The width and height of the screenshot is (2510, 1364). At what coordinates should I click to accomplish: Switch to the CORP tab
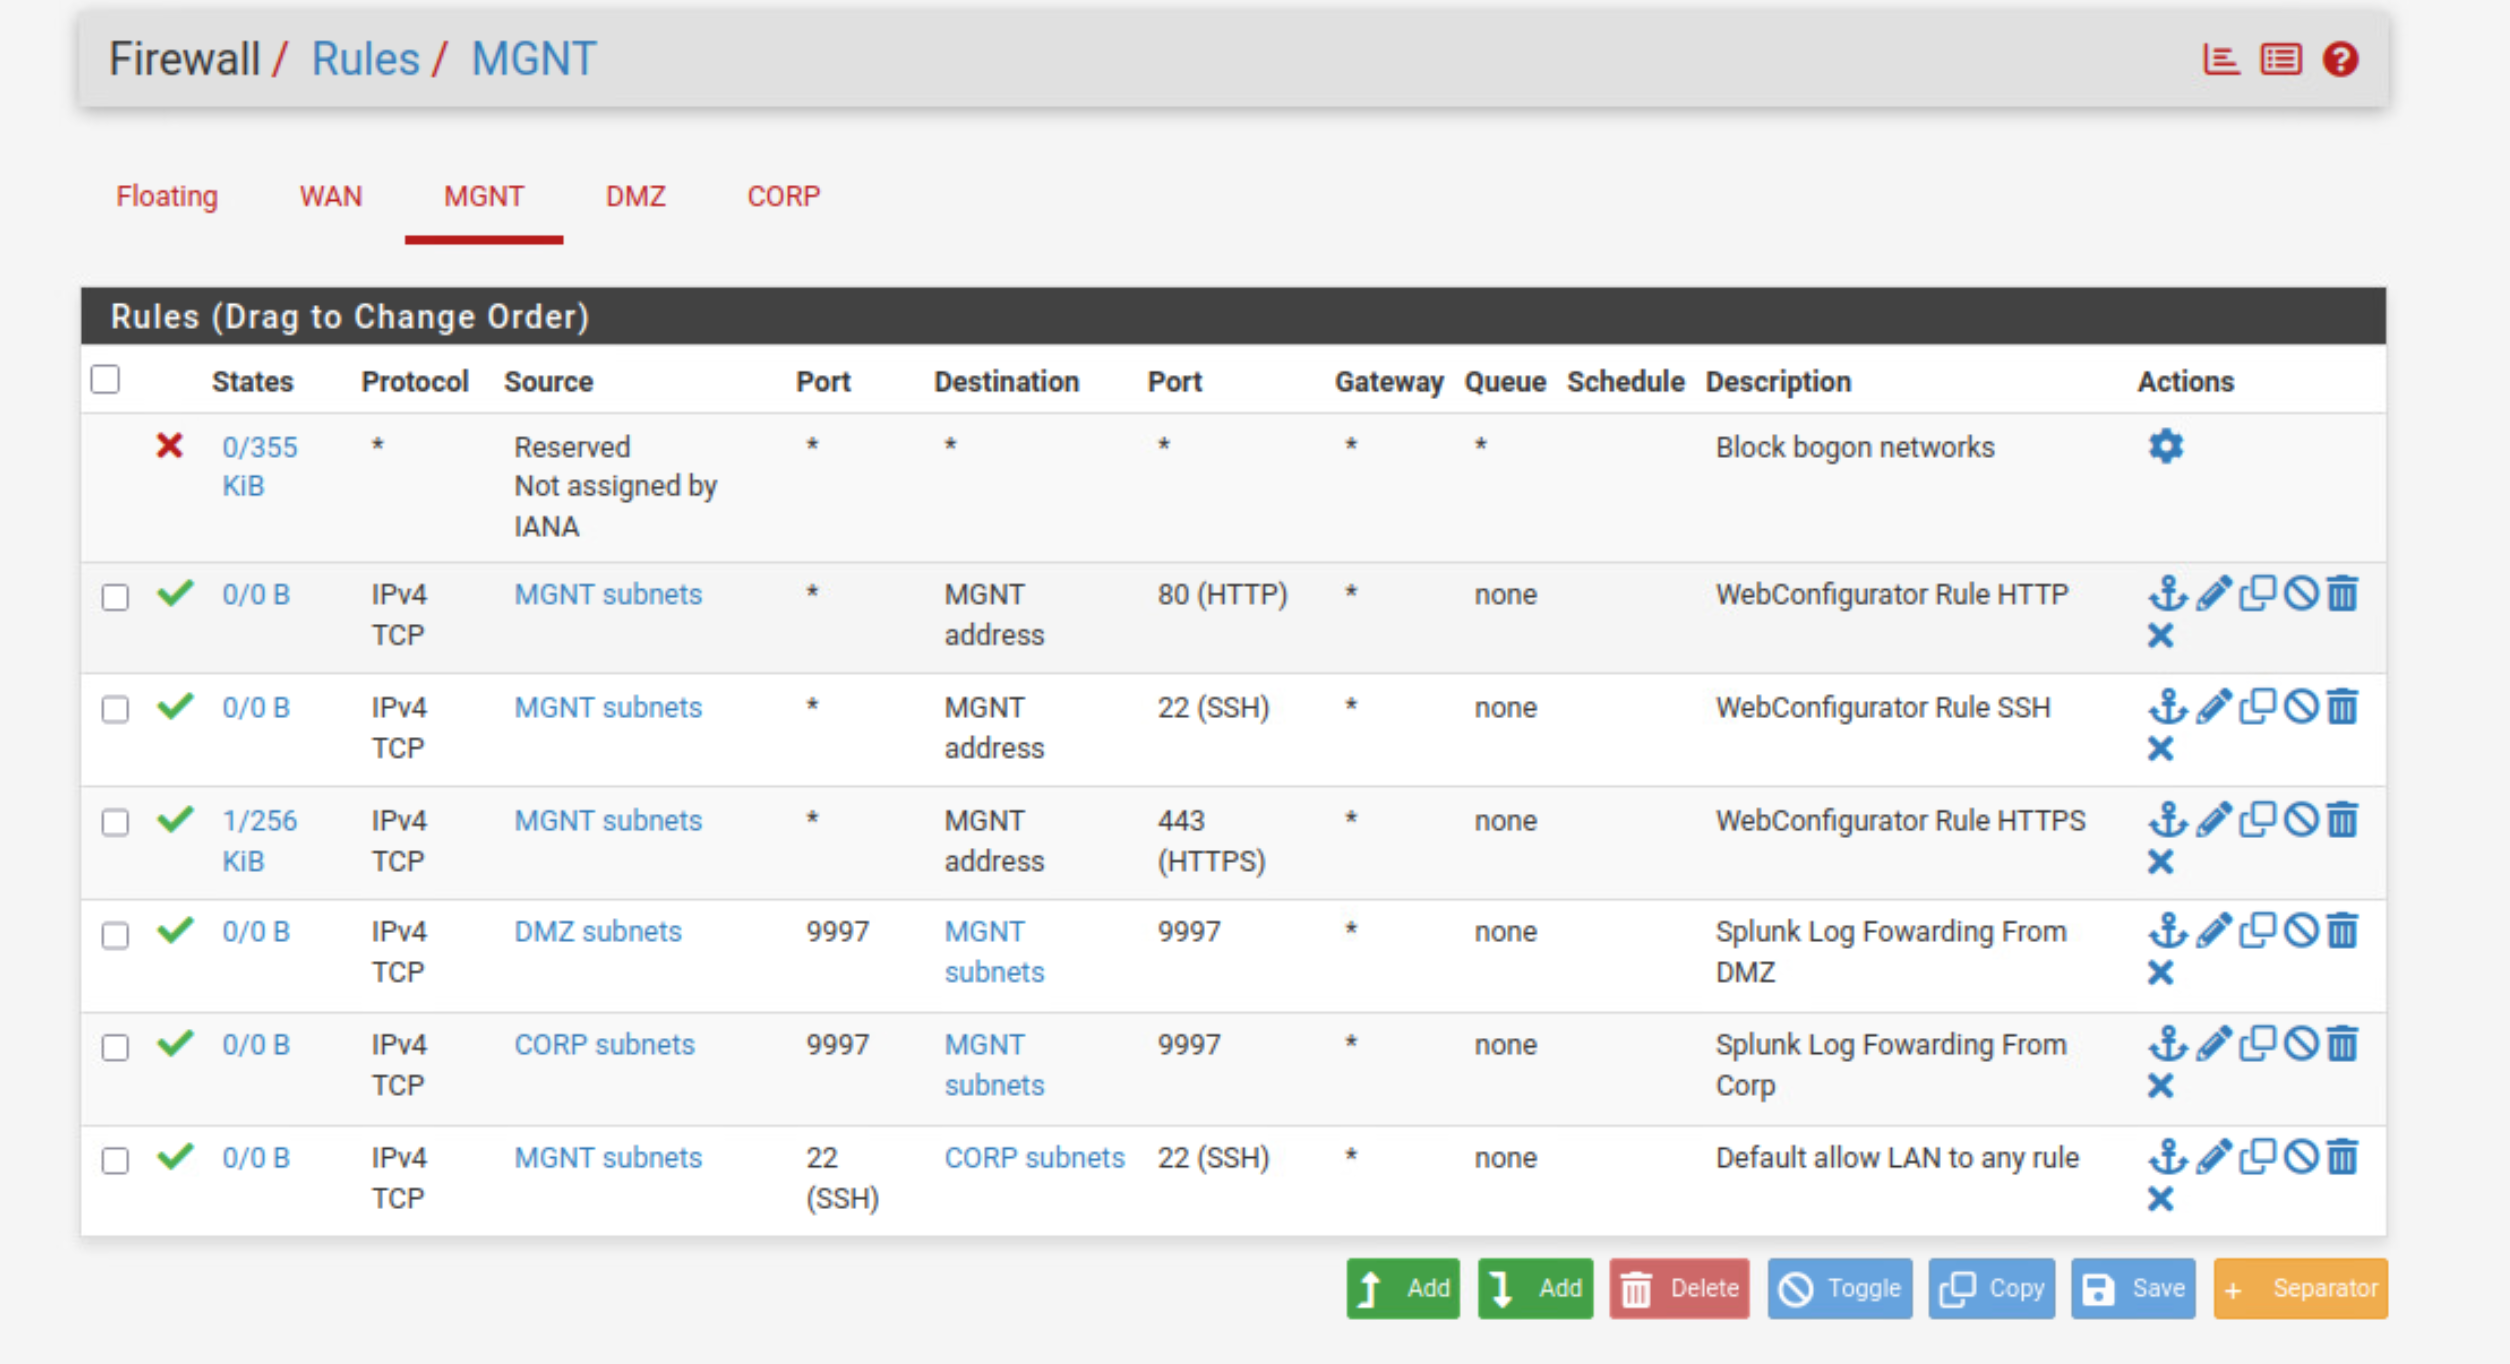click(x=783, y=196)
